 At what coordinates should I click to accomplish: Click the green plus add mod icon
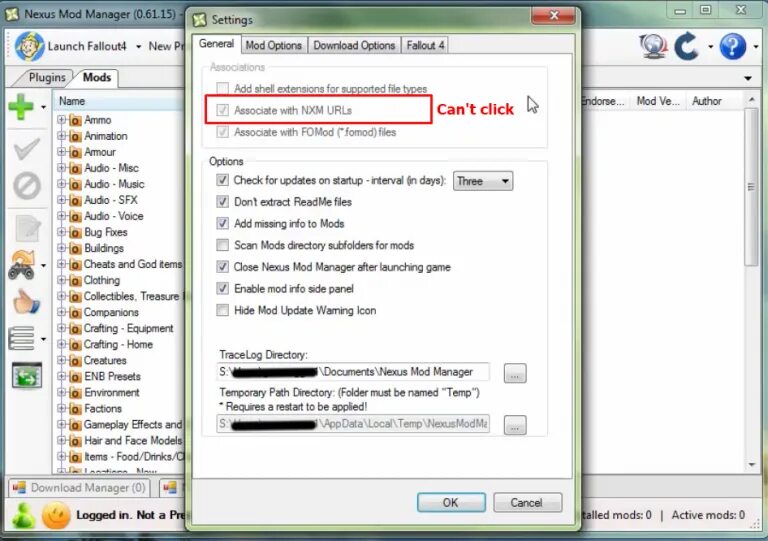(21, 106)
